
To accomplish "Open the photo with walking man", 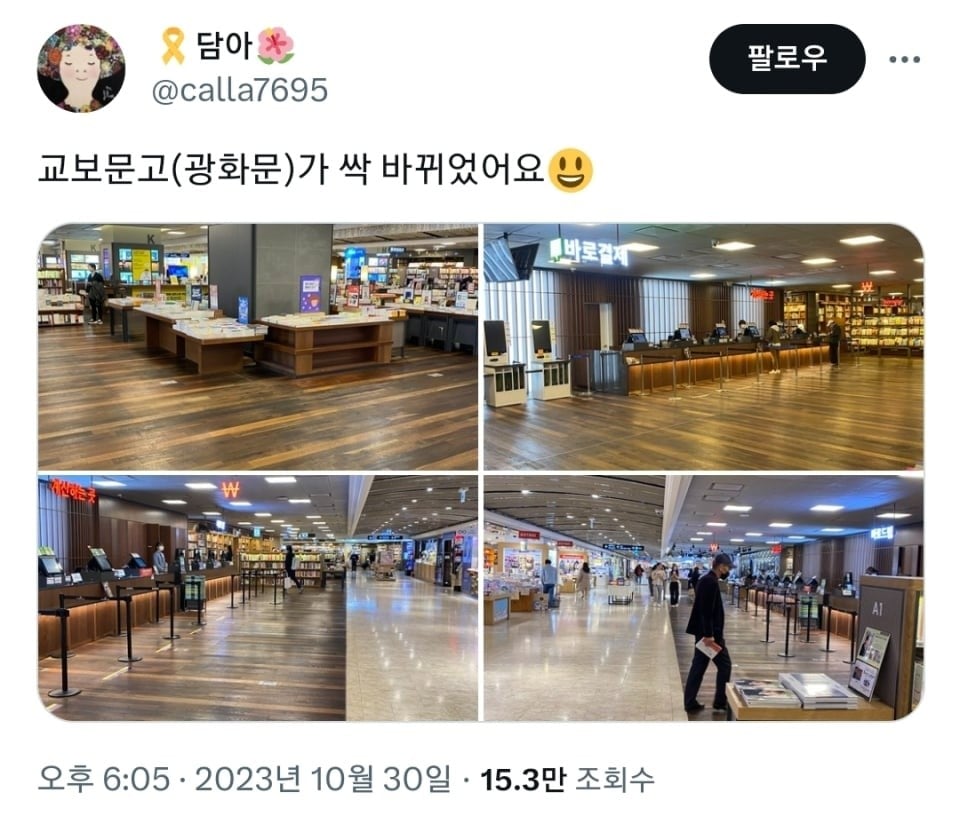I will [x=703, y=598].
